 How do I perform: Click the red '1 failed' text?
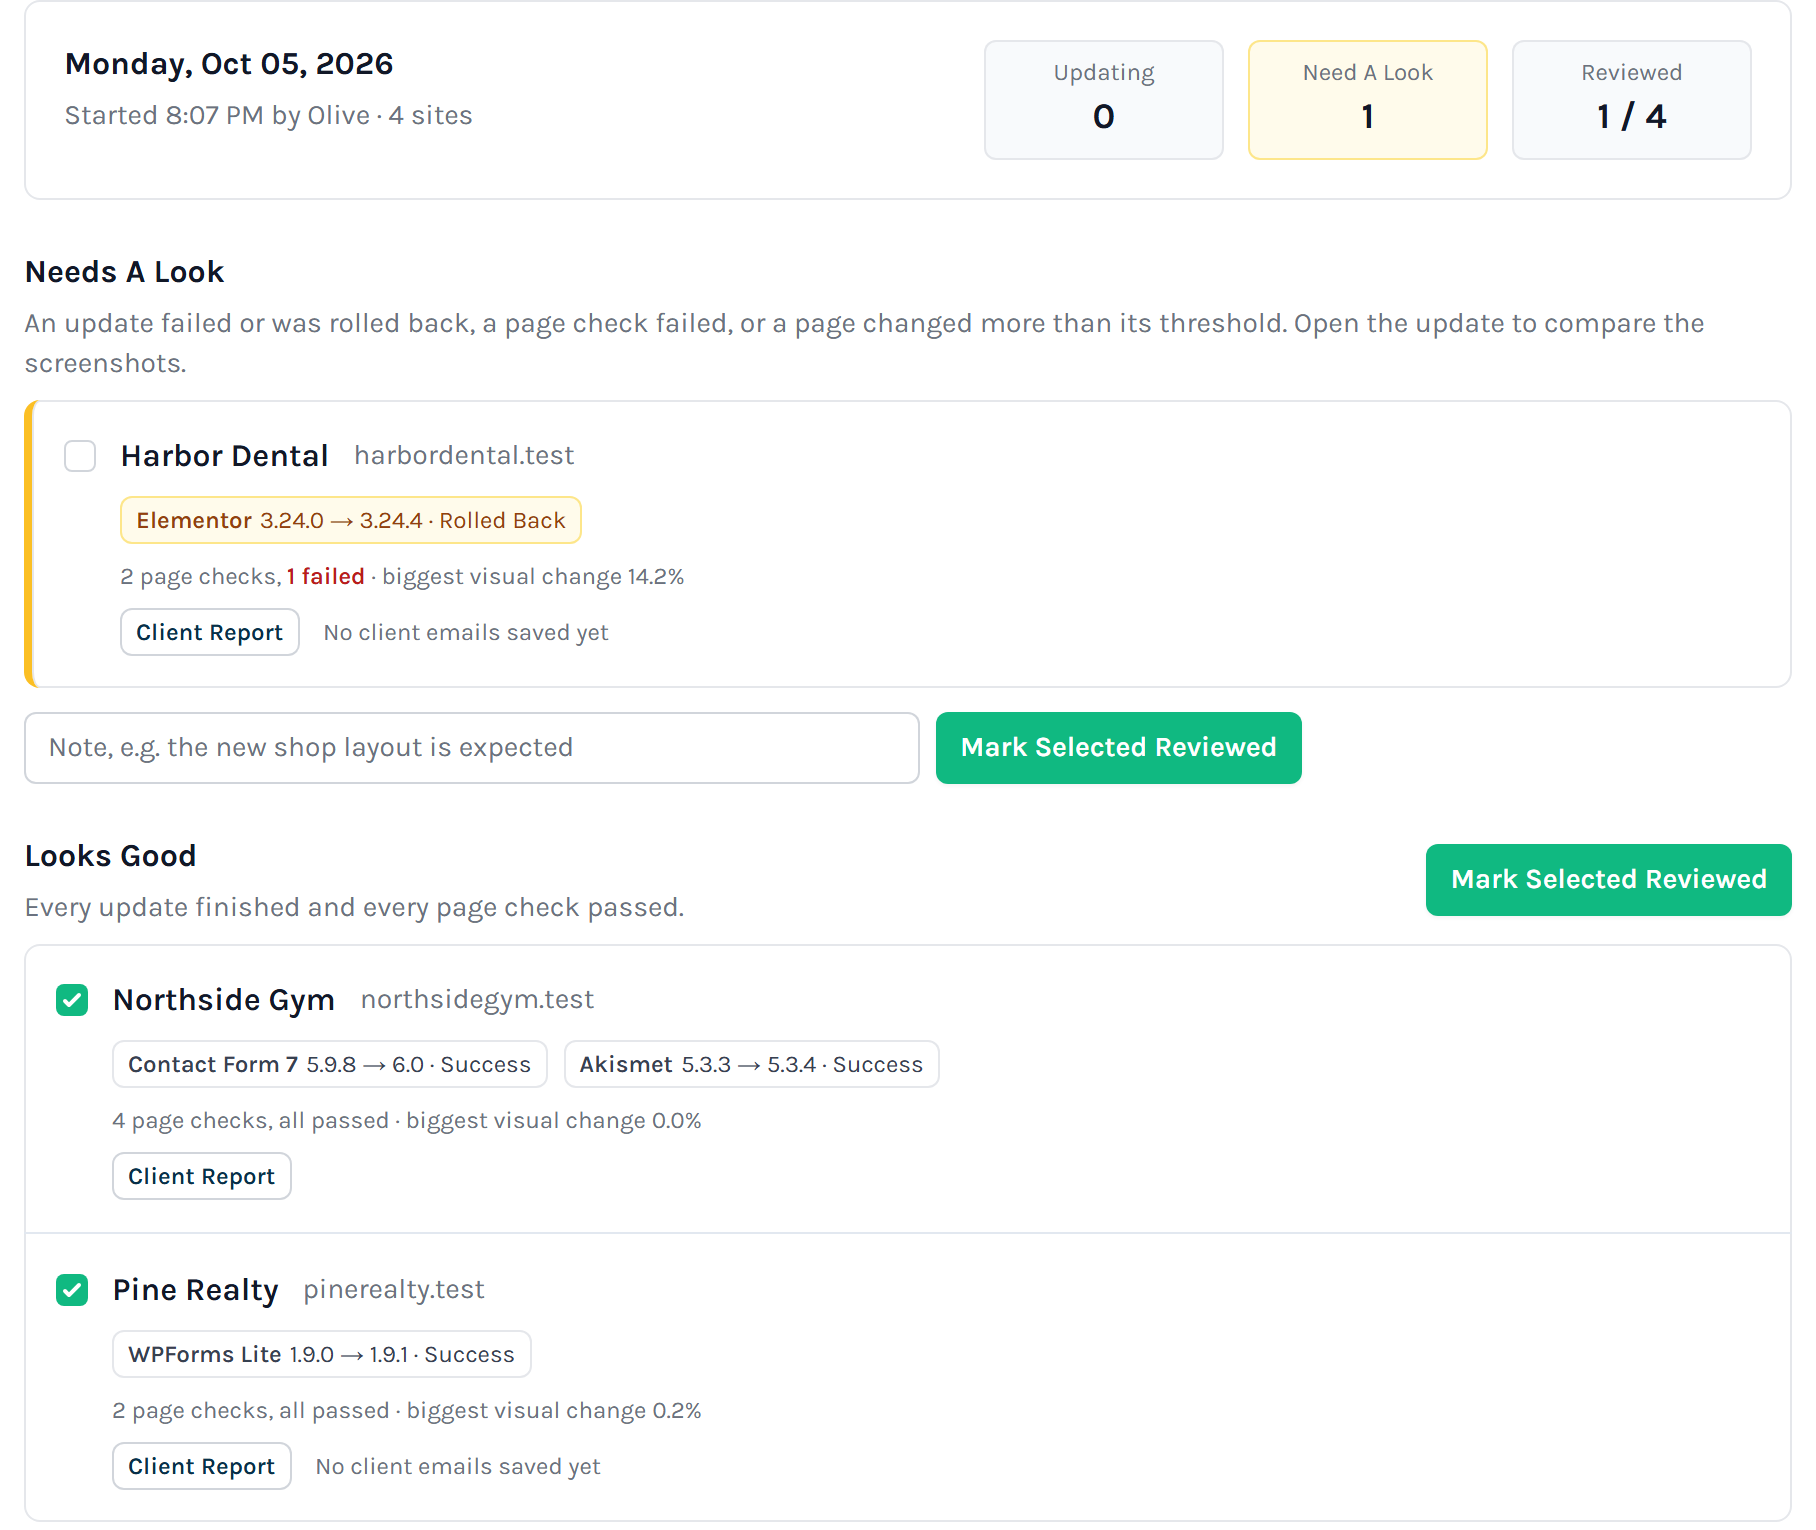(326, 577)
